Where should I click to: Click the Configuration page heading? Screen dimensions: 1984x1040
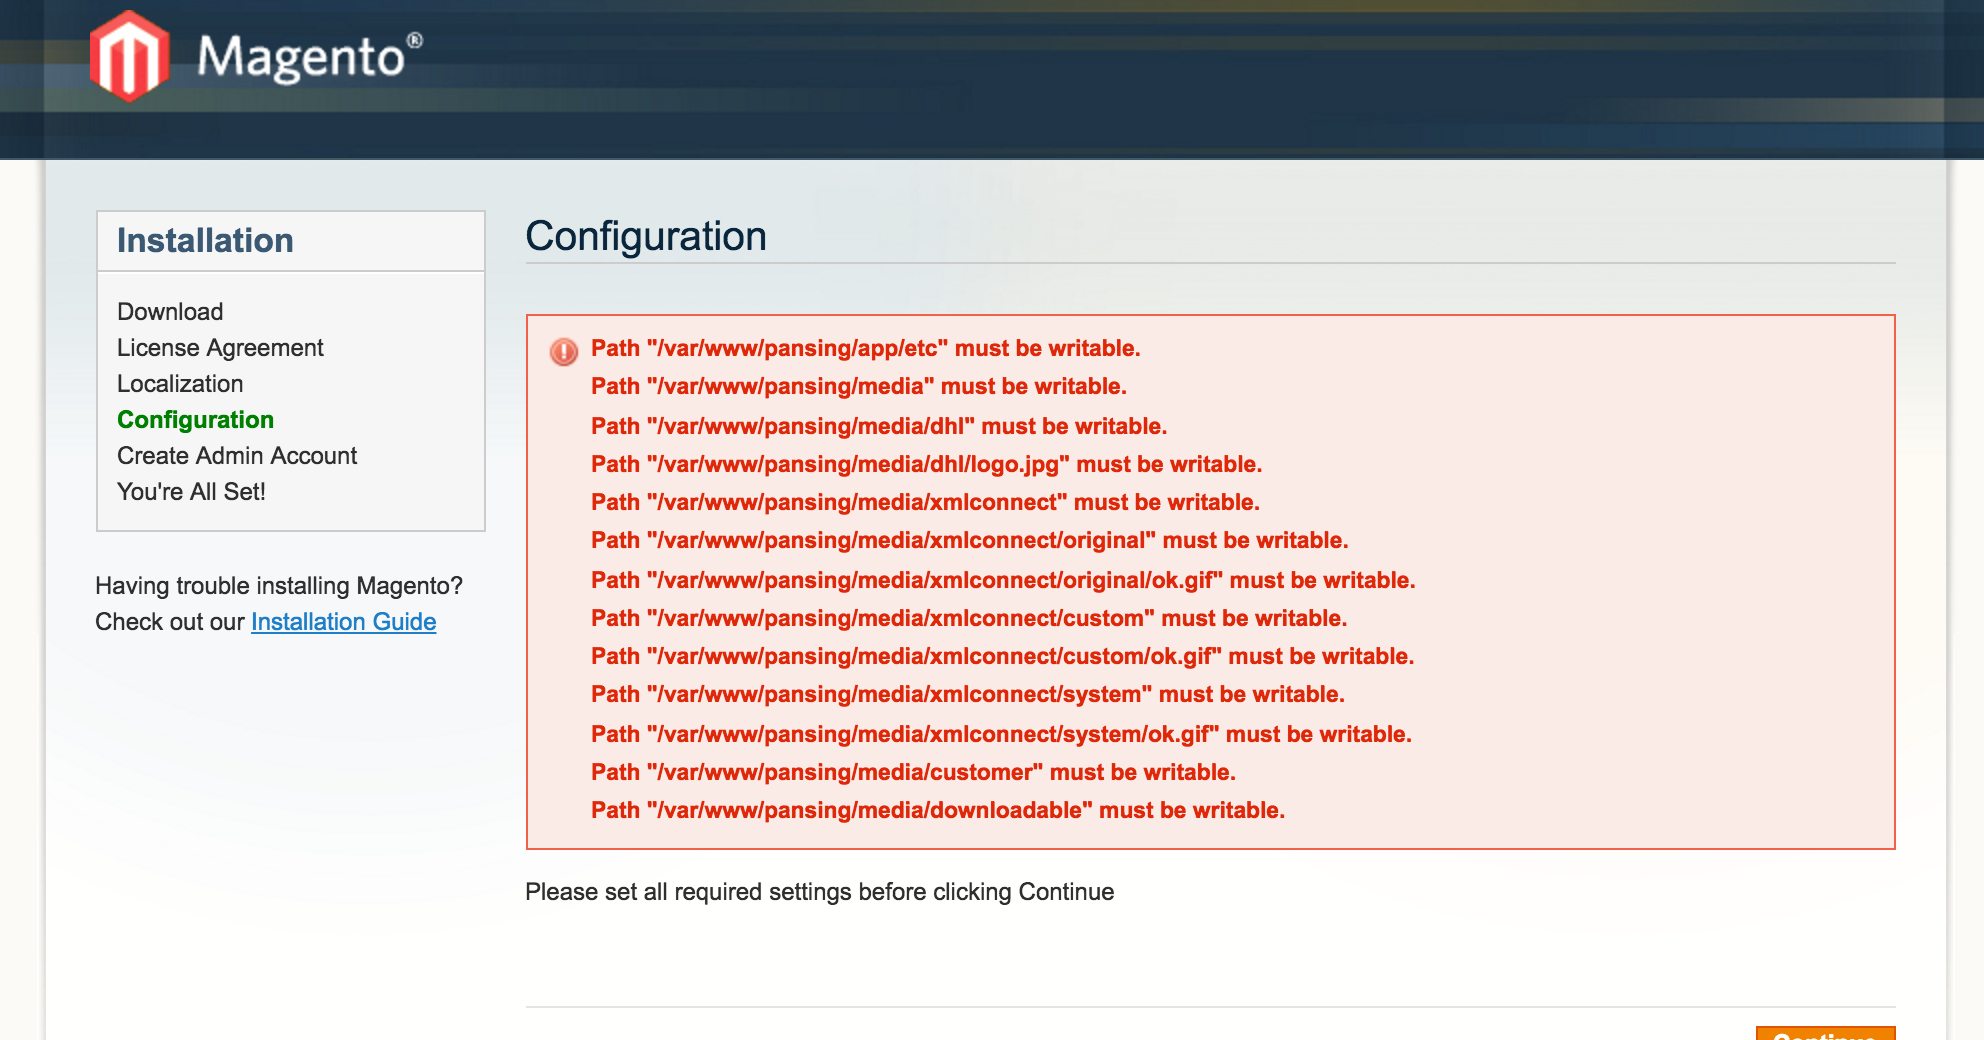(646, 237)
